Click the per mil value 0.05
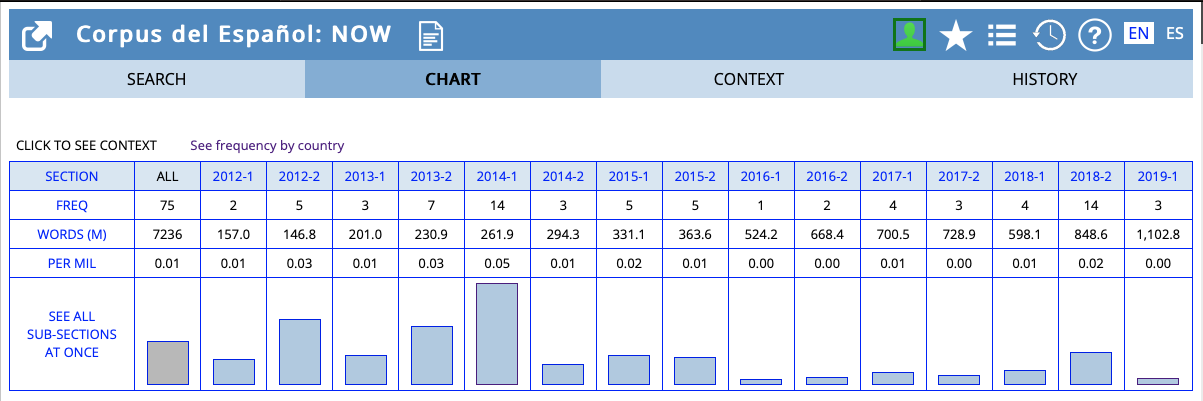The image size is (1203, 401). point(497,263)
